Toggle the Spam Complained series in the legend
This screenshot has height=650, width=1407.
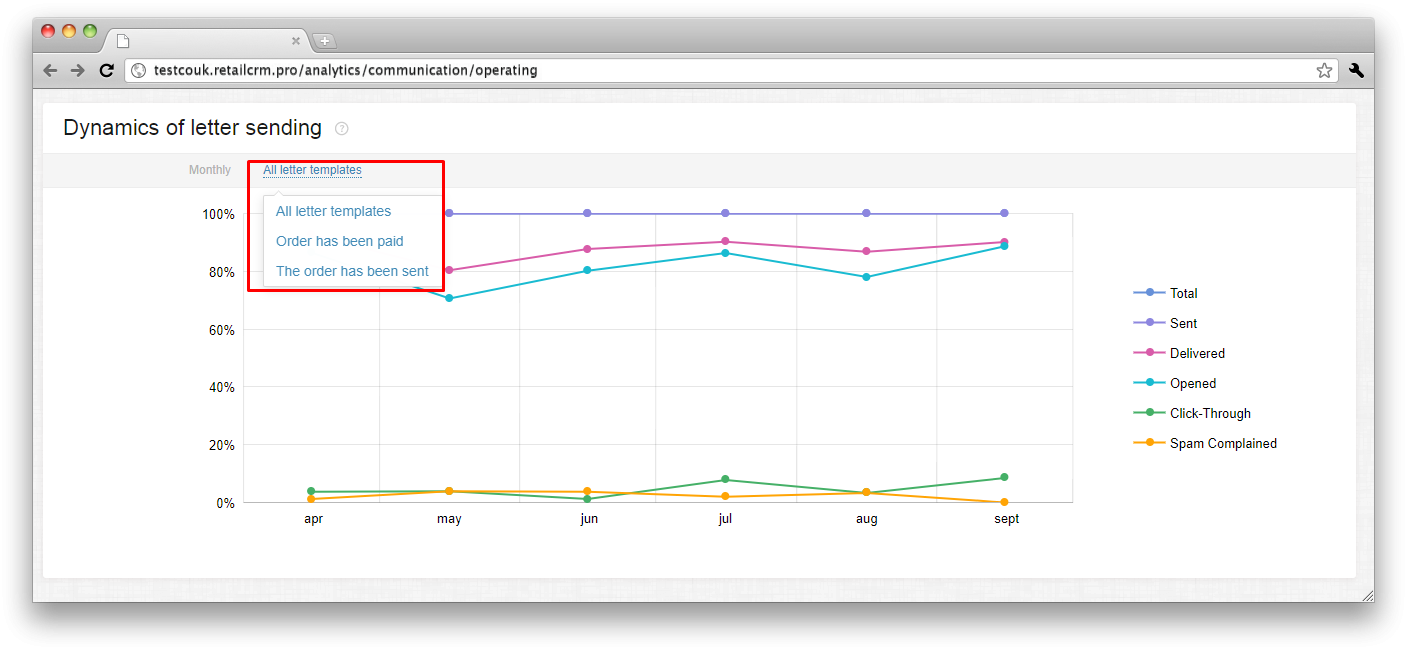(1205, 443)
